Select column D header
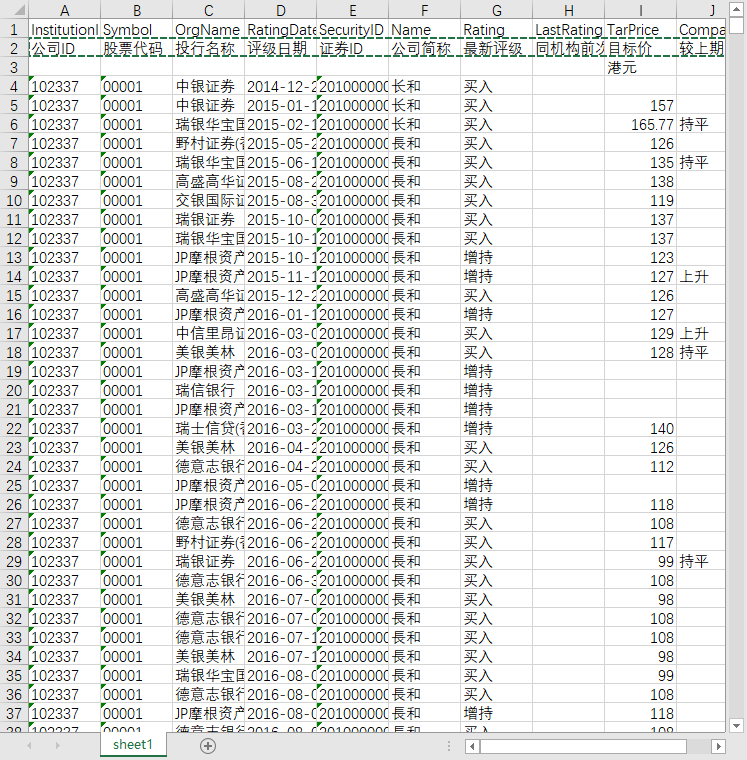Image resolution: width=747 pixels, height=760 pixels. point(280,10)
